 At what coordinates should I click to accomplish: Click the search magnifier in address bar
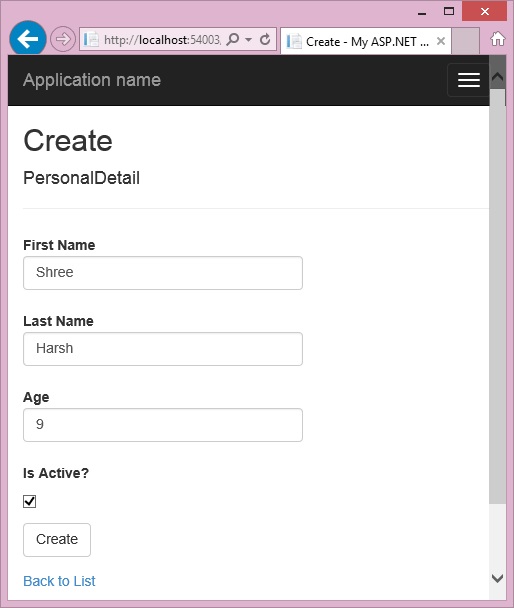[x=233, y=39]
